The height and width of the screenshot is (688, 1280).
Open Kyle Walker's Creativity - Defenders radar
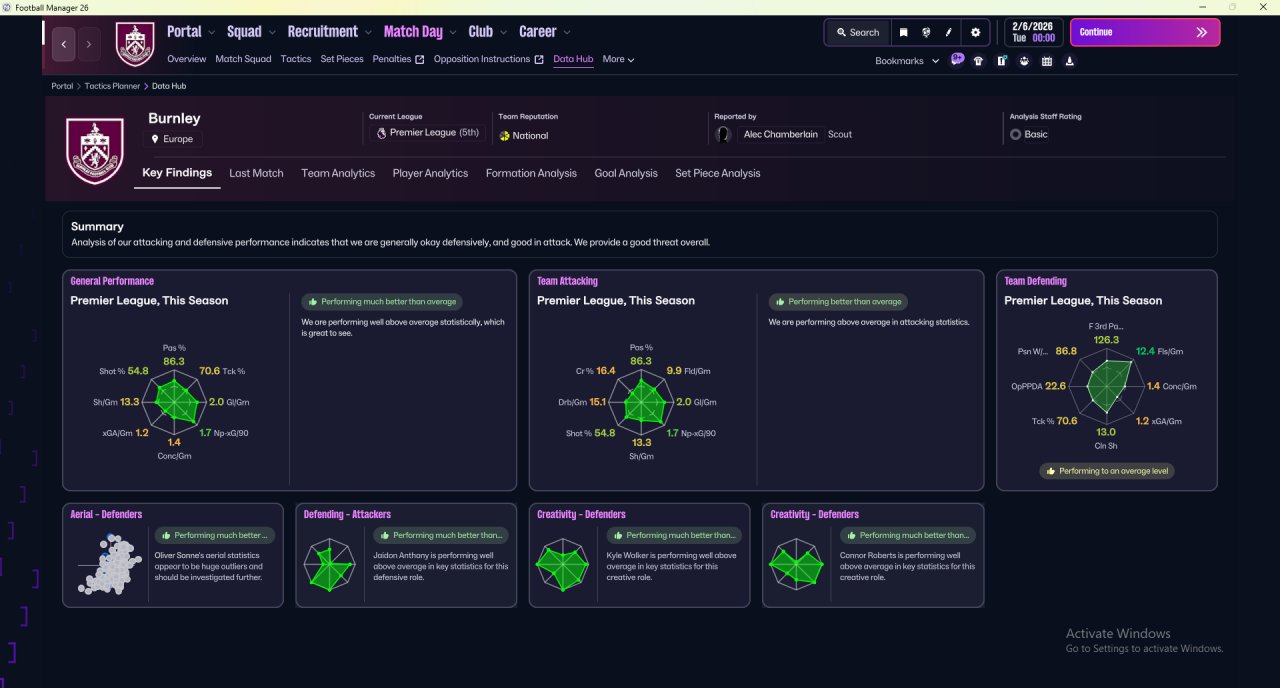(x=563, y=566)
